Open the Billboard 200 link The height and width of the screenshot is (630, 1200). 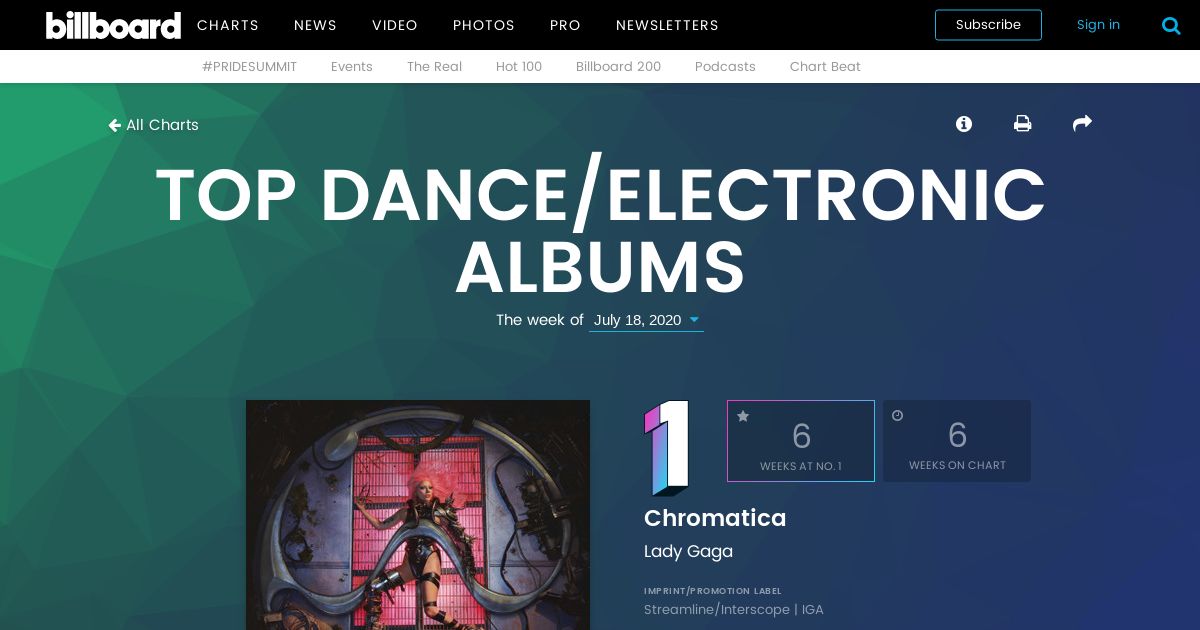point(618,67)
